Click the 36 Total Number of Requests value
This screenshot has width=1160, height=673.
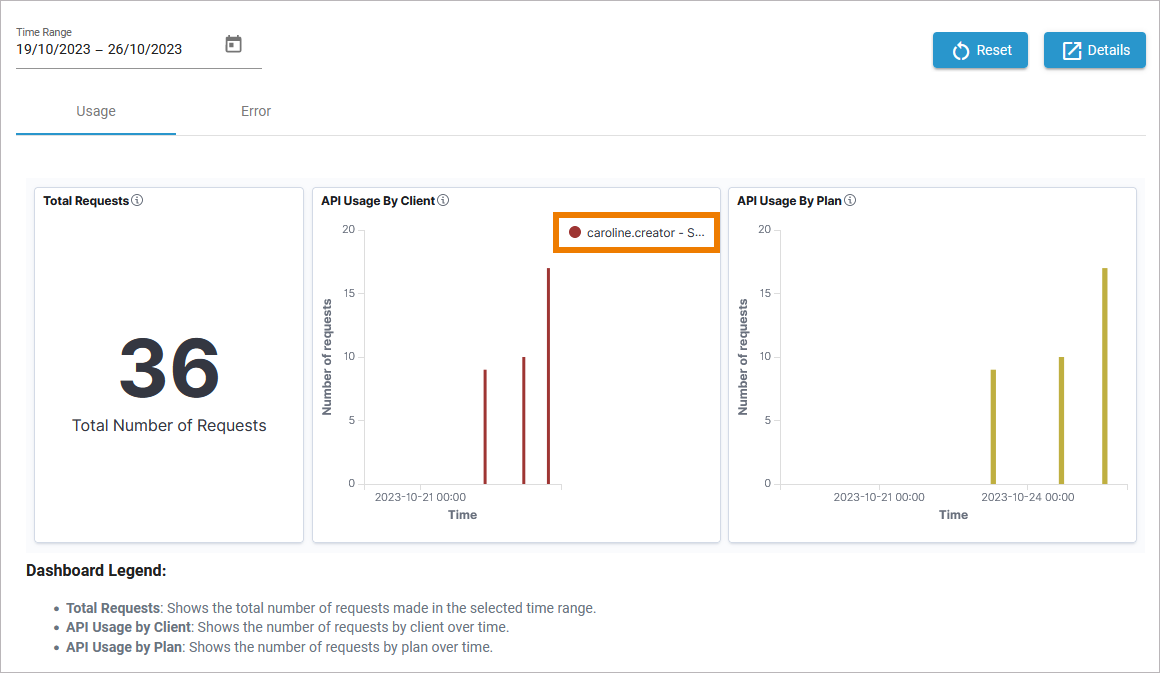coord(169,368)
